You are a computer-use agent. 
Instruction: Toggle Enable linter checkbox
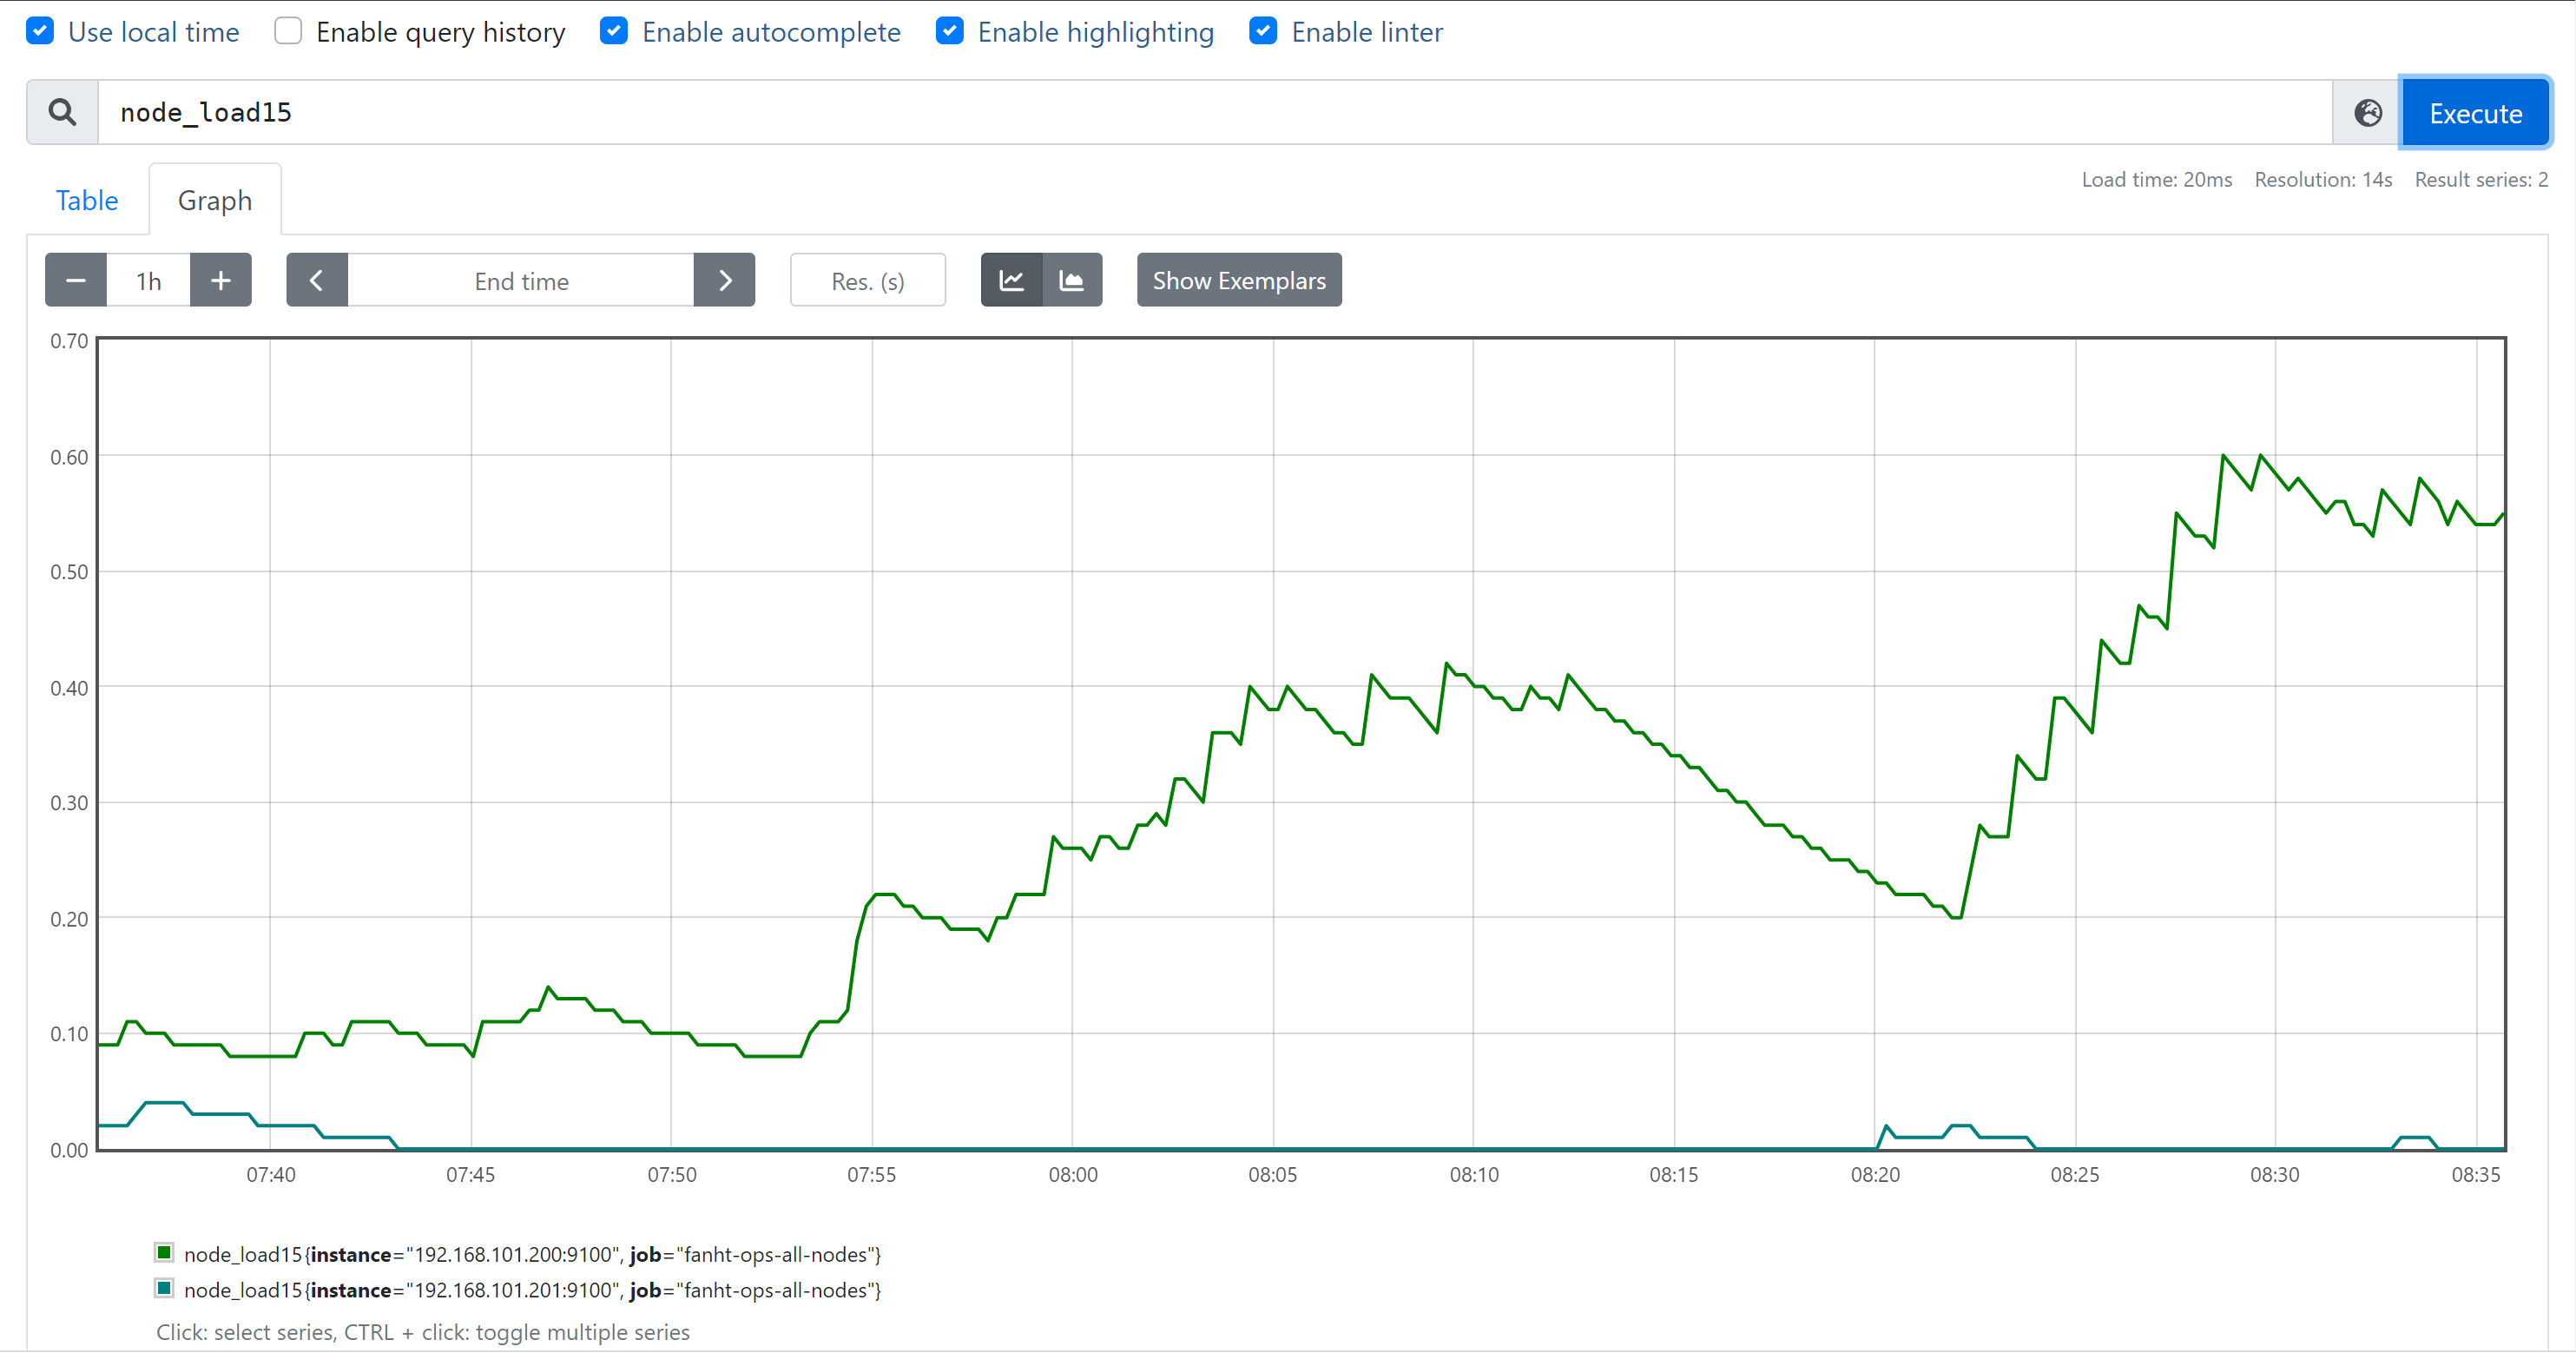point(1264,31)
